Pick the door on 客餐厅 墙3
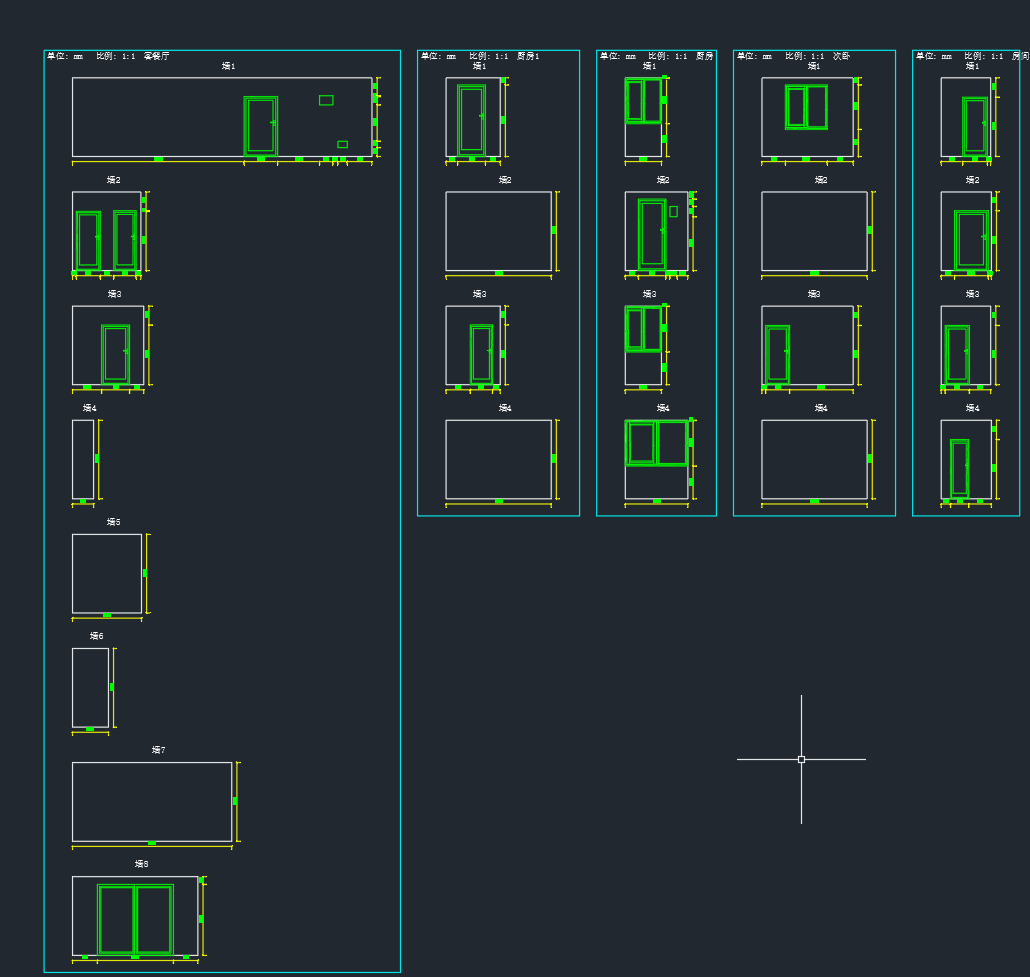The width and height of the screenshot is (1030, 977). coord(115,353)
